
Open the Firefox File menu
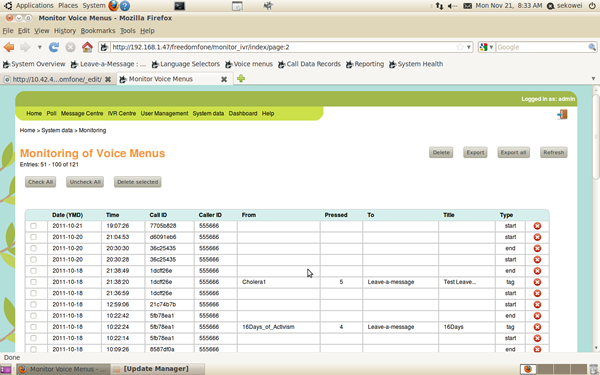(x=8, y=31)
